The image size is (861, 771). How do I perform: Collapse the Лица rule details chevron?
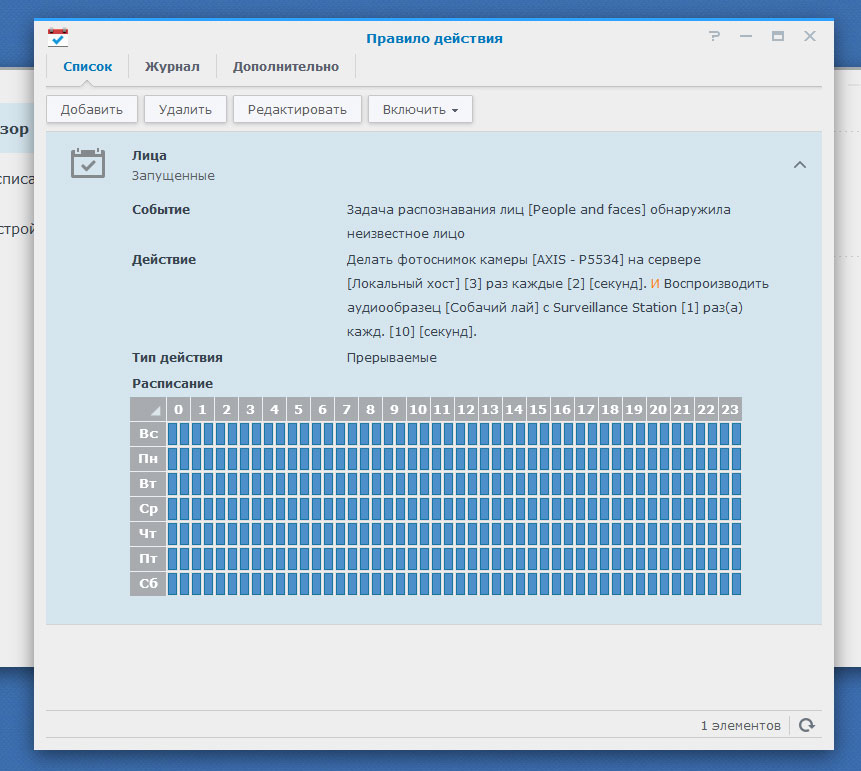(x=799, y=165)
